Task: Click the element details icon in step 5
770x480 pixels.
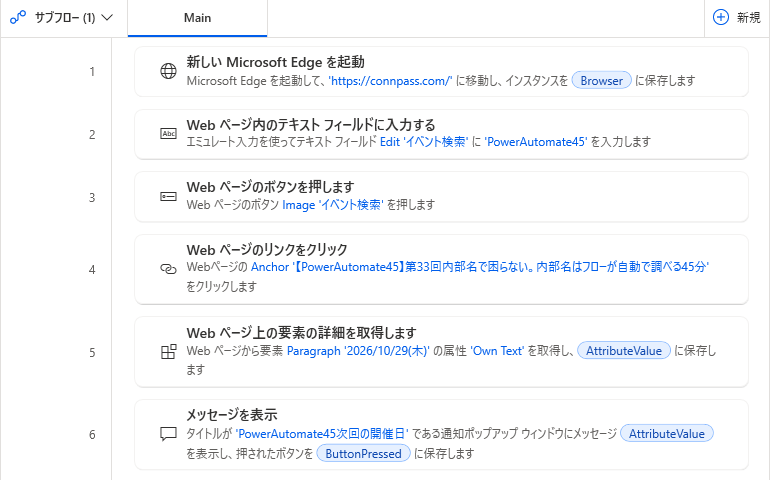Action: (x=168, y=352)
